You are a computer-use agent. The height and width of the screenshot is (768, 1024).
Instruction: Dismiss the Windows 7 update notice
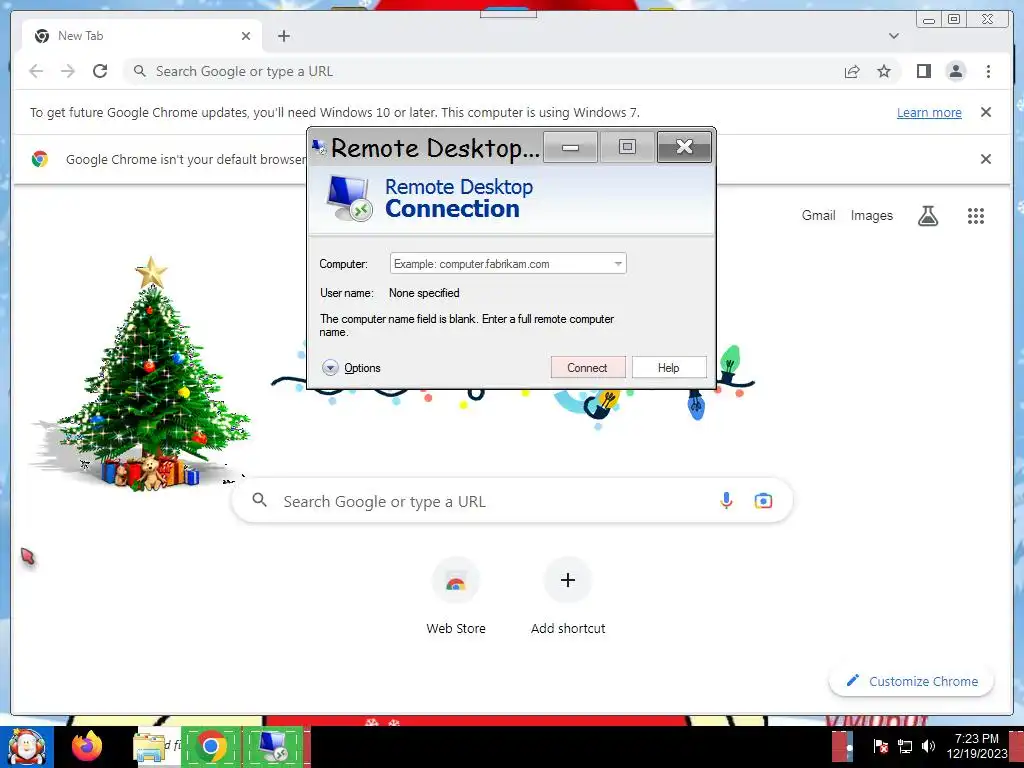[x=986, y=112]
